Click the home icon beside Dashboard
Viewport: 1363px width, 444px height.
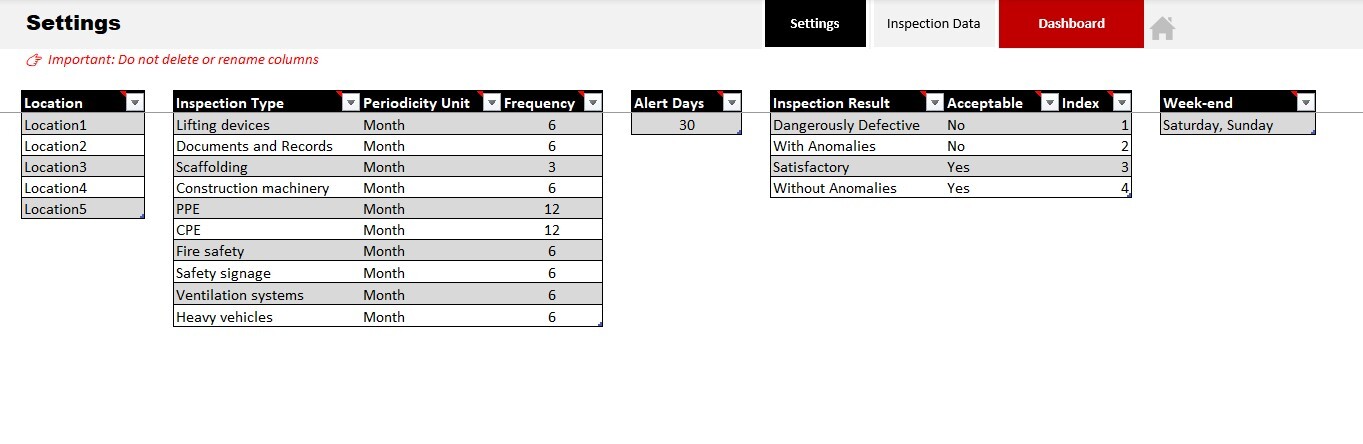click(x=1162, y=28)
